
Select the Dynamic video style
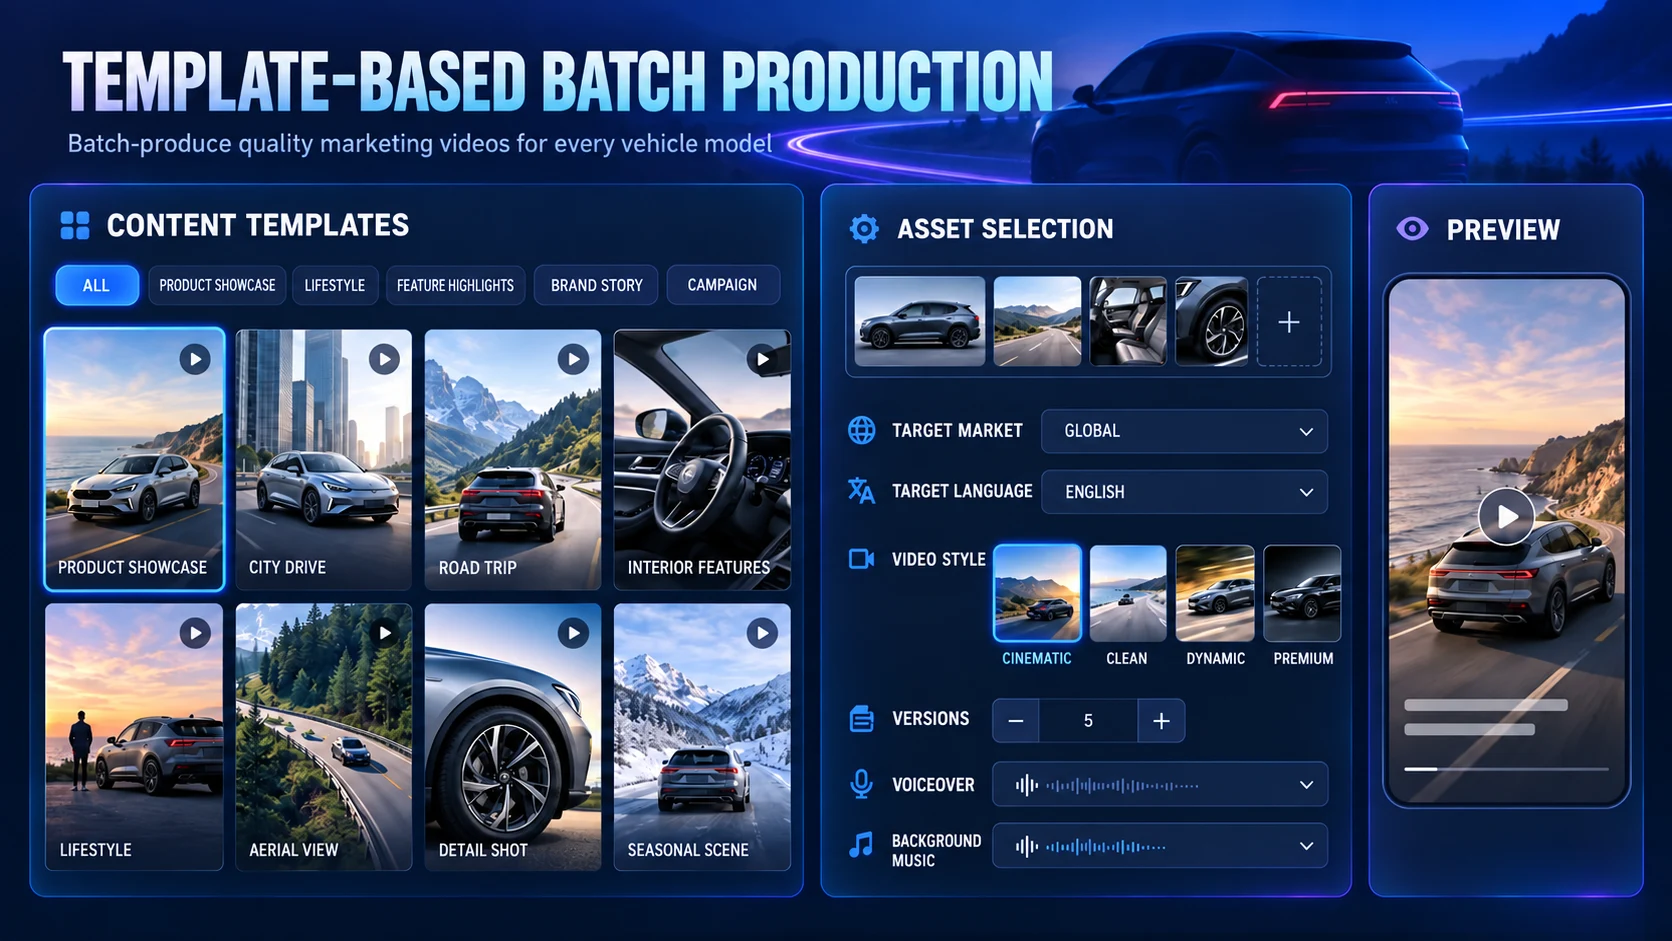point(1215,593)
